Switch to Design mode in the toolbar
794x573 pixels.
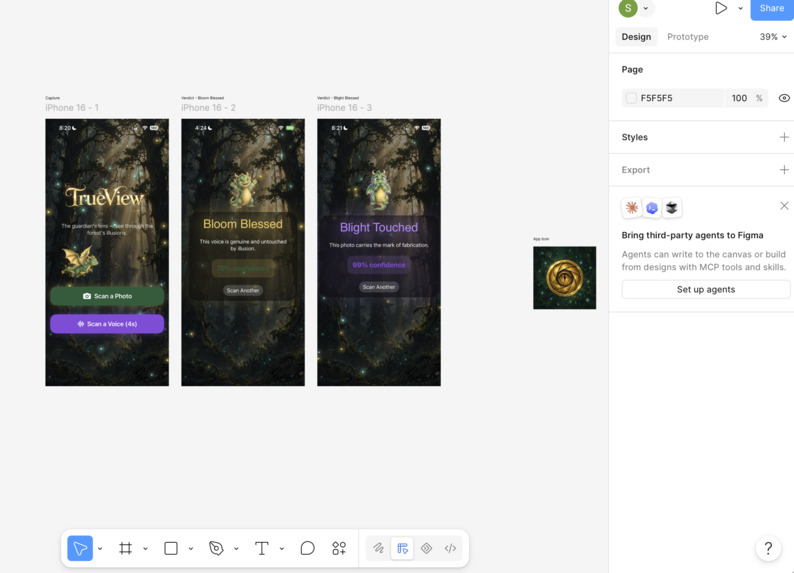pyautogui.click(x=402, y=548)
